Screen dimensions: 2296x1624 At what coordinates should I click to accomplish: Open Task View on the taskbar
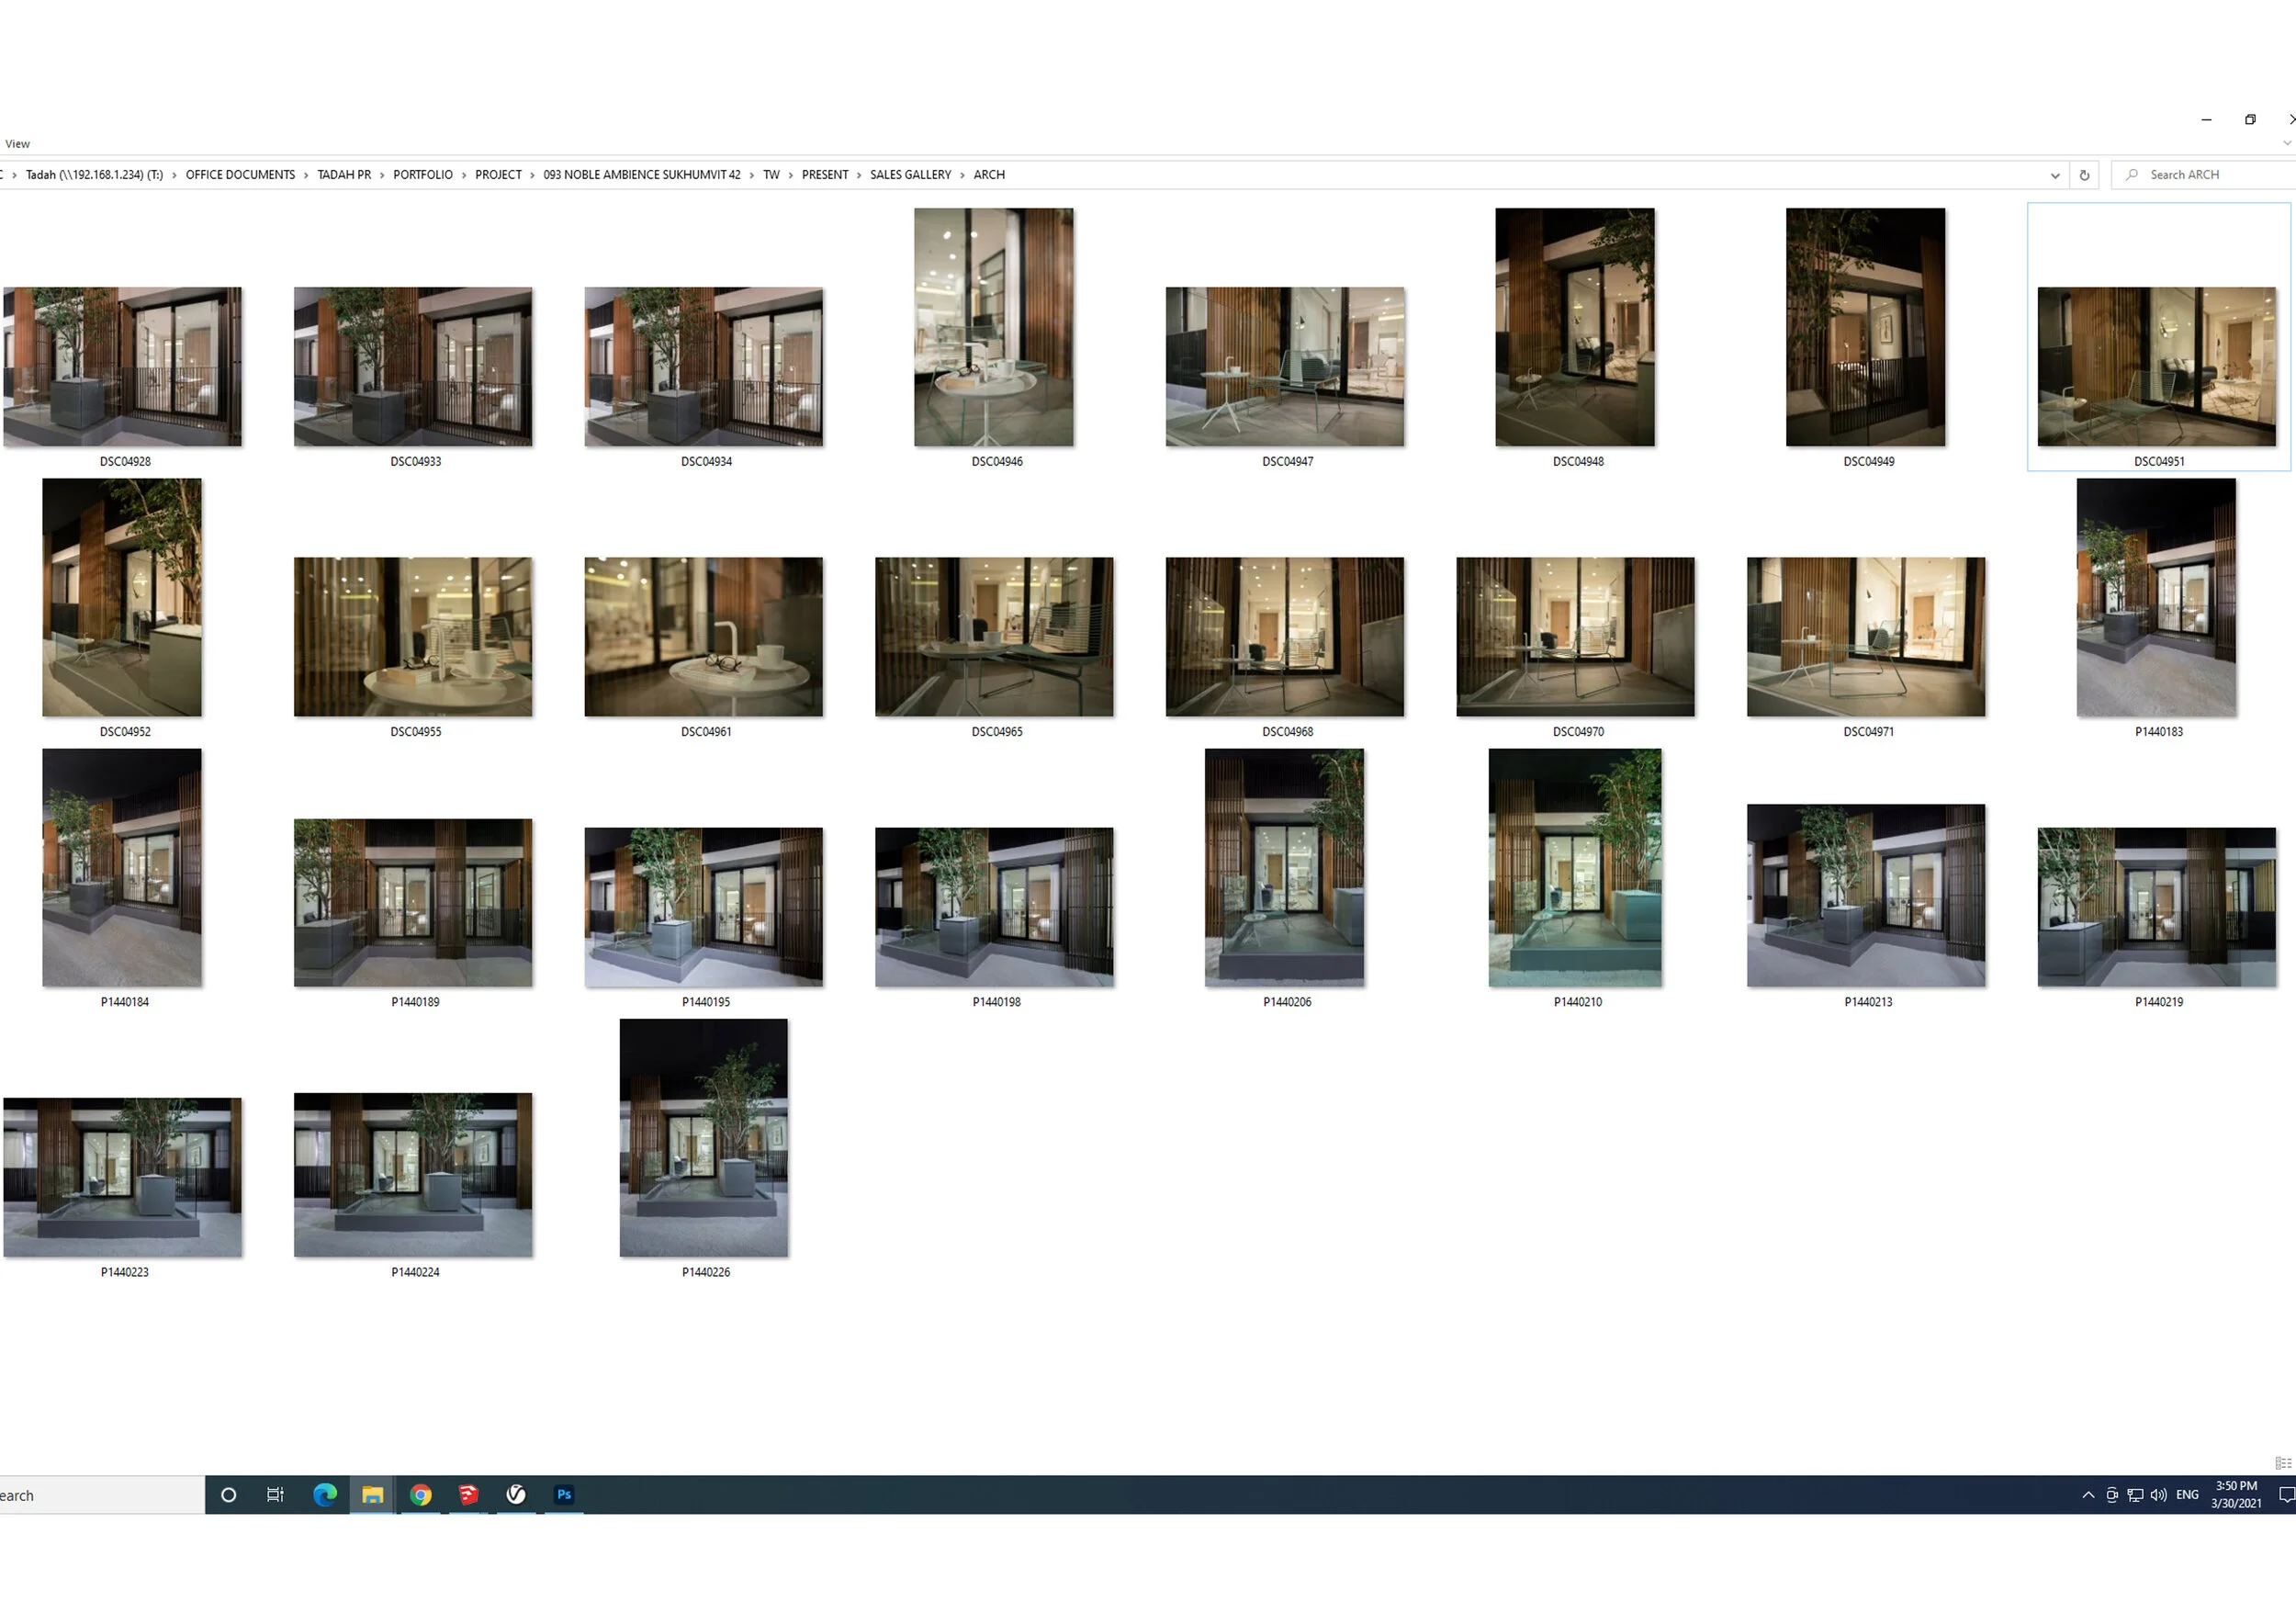click(276, 1495)
